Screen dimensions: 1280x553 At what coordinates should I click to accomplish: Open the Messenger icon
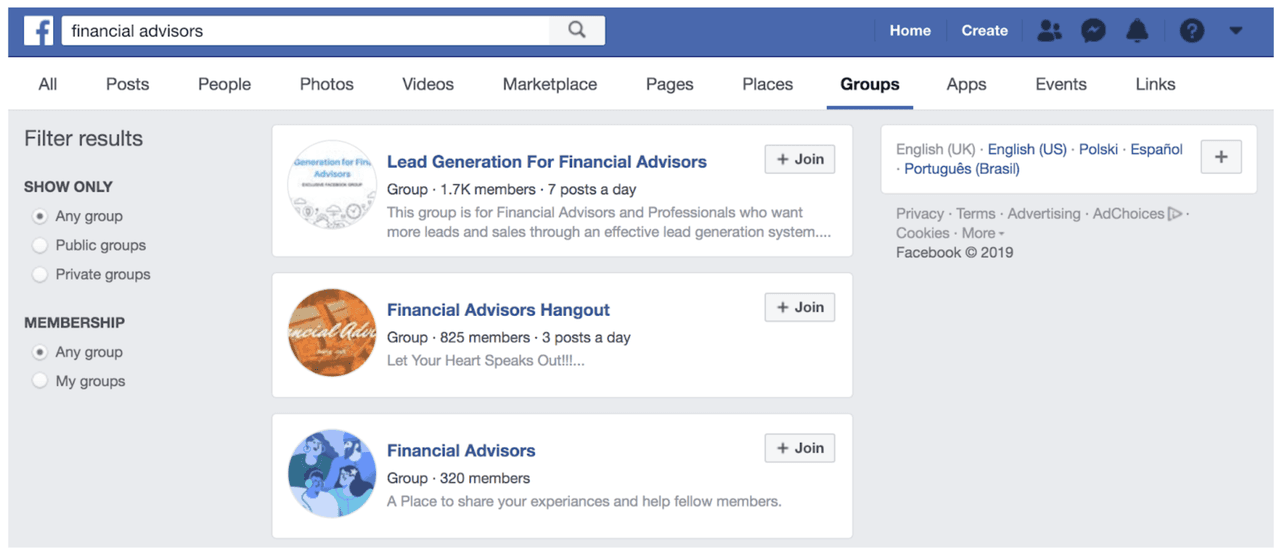click(x=1093, y=31)
